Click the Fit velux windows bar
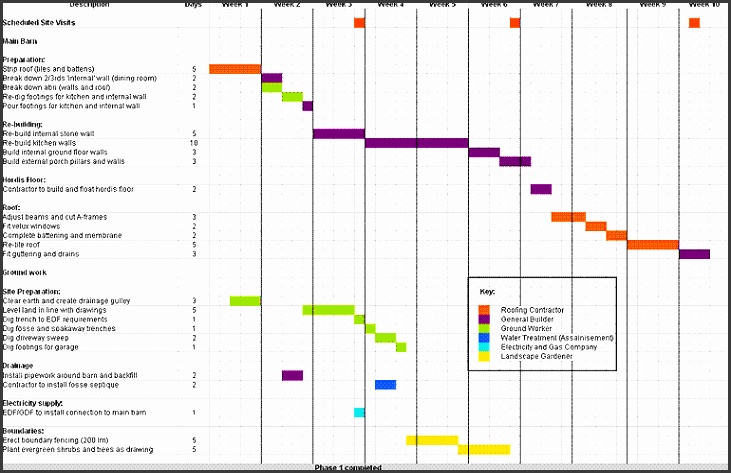This screenshot has width=731, height=473. point(596,226)
